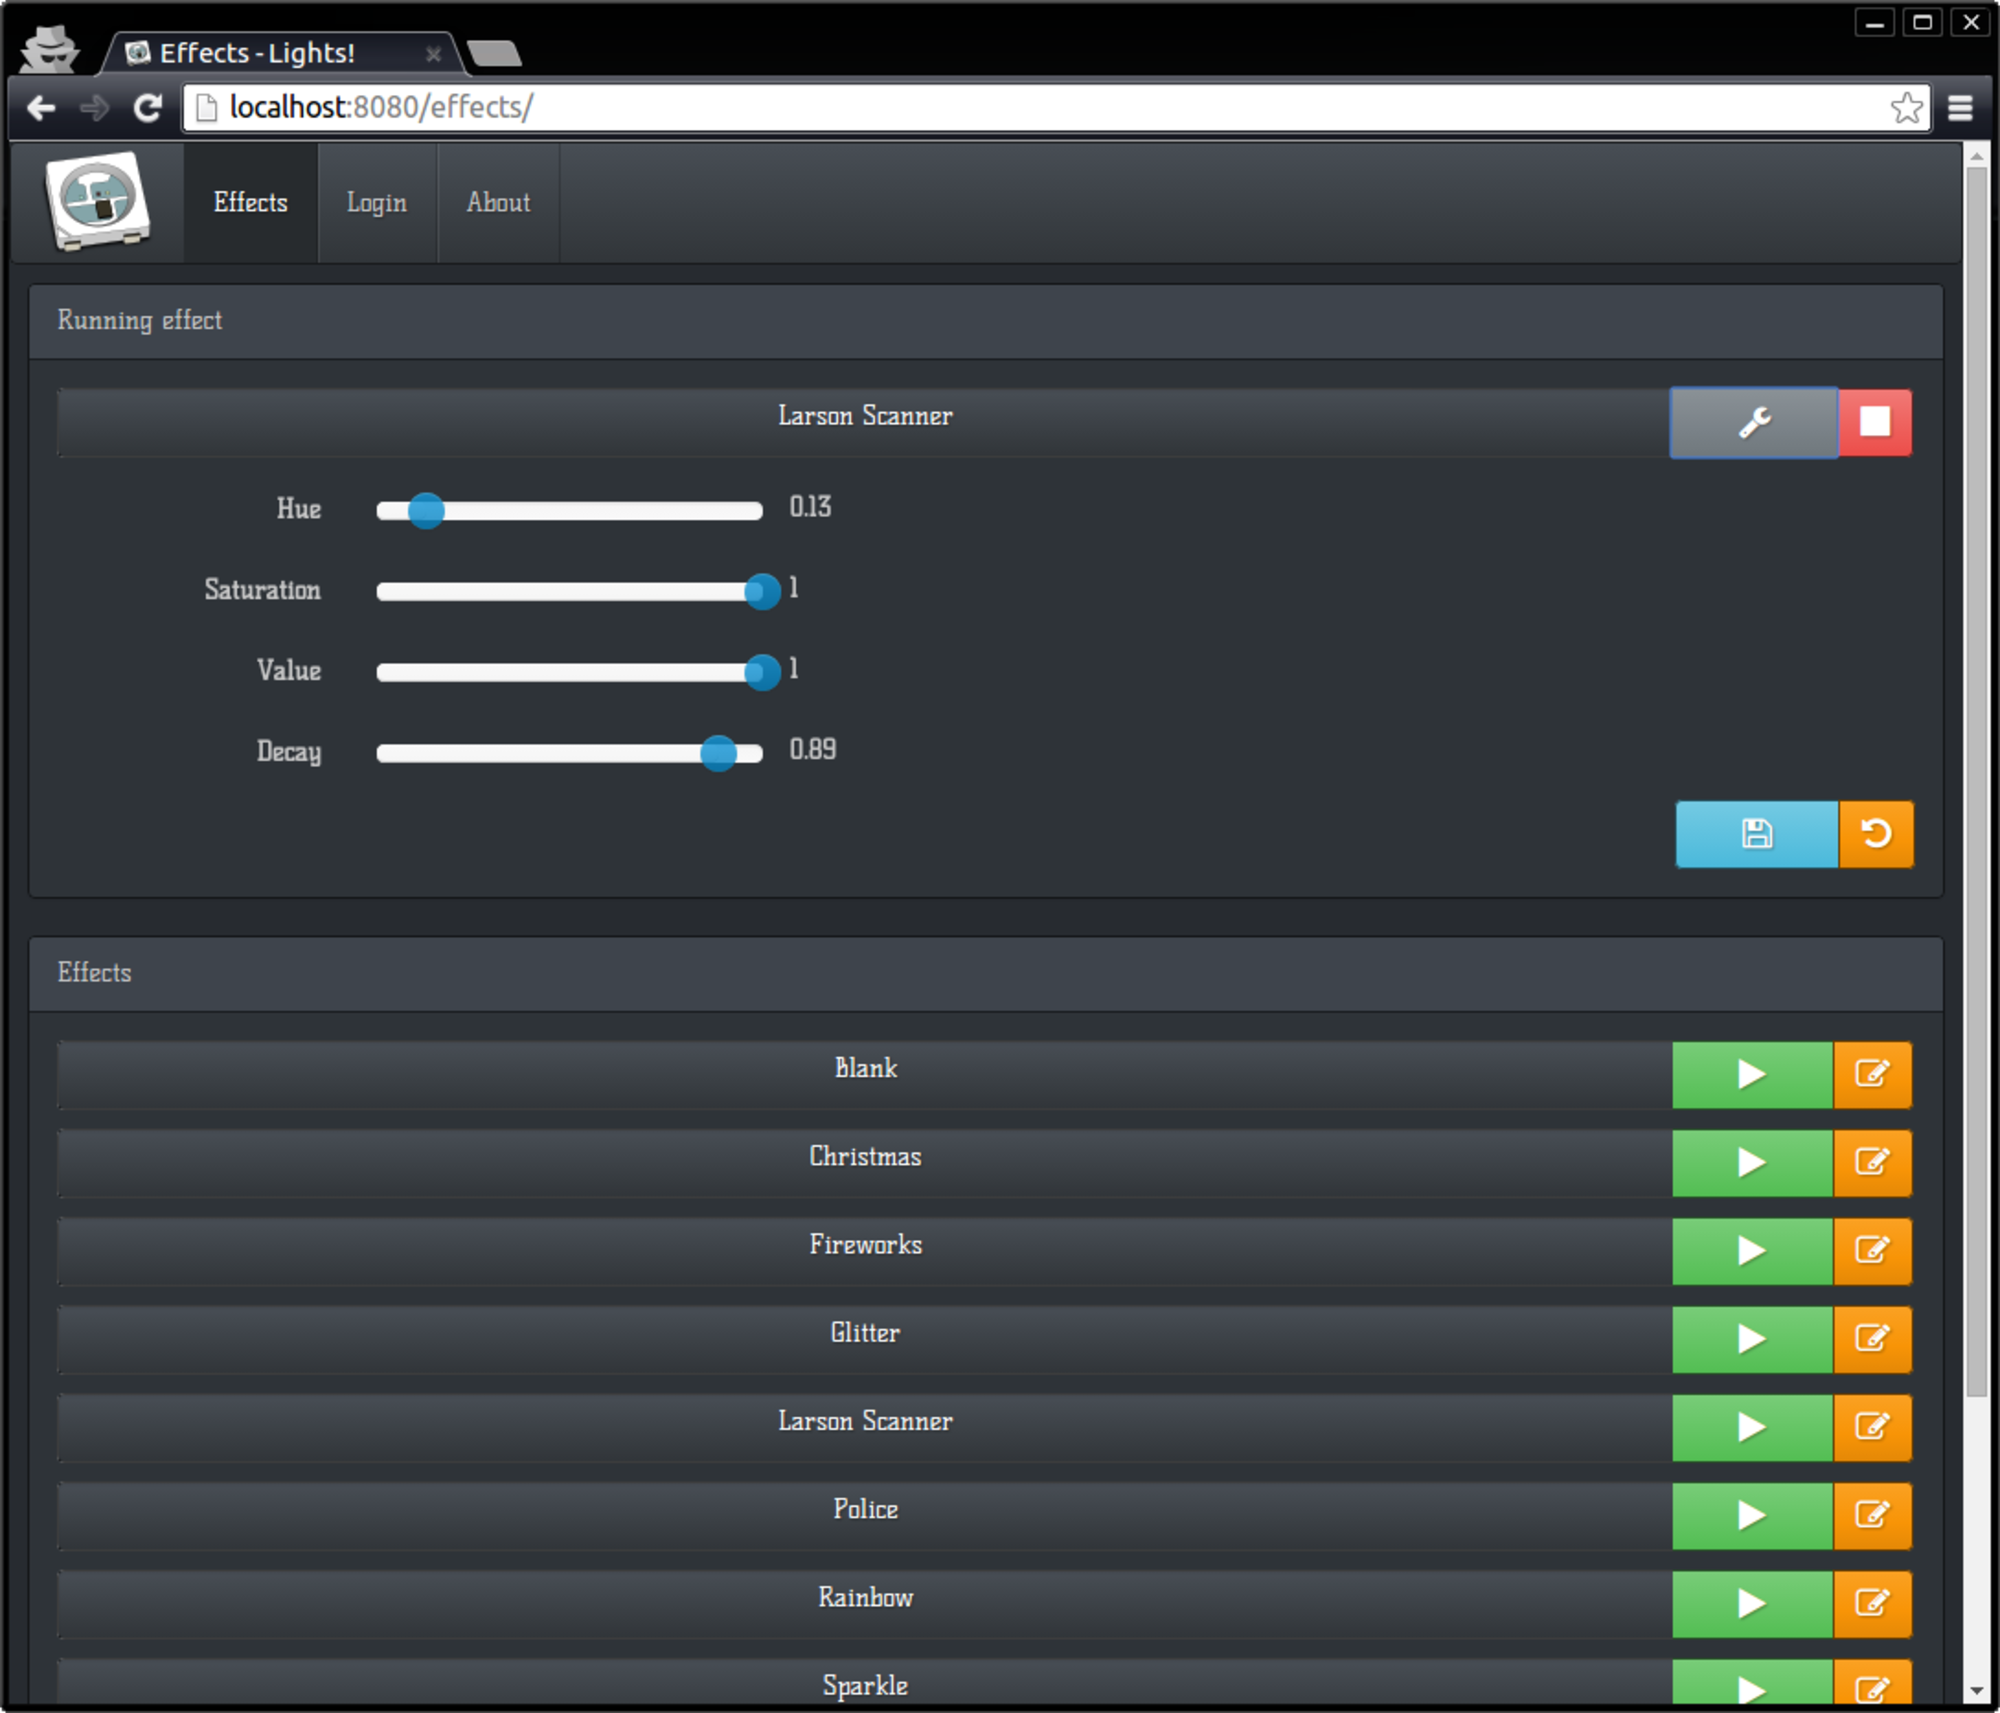Click the Sparkle effect row label

[x=865, y=1685]
